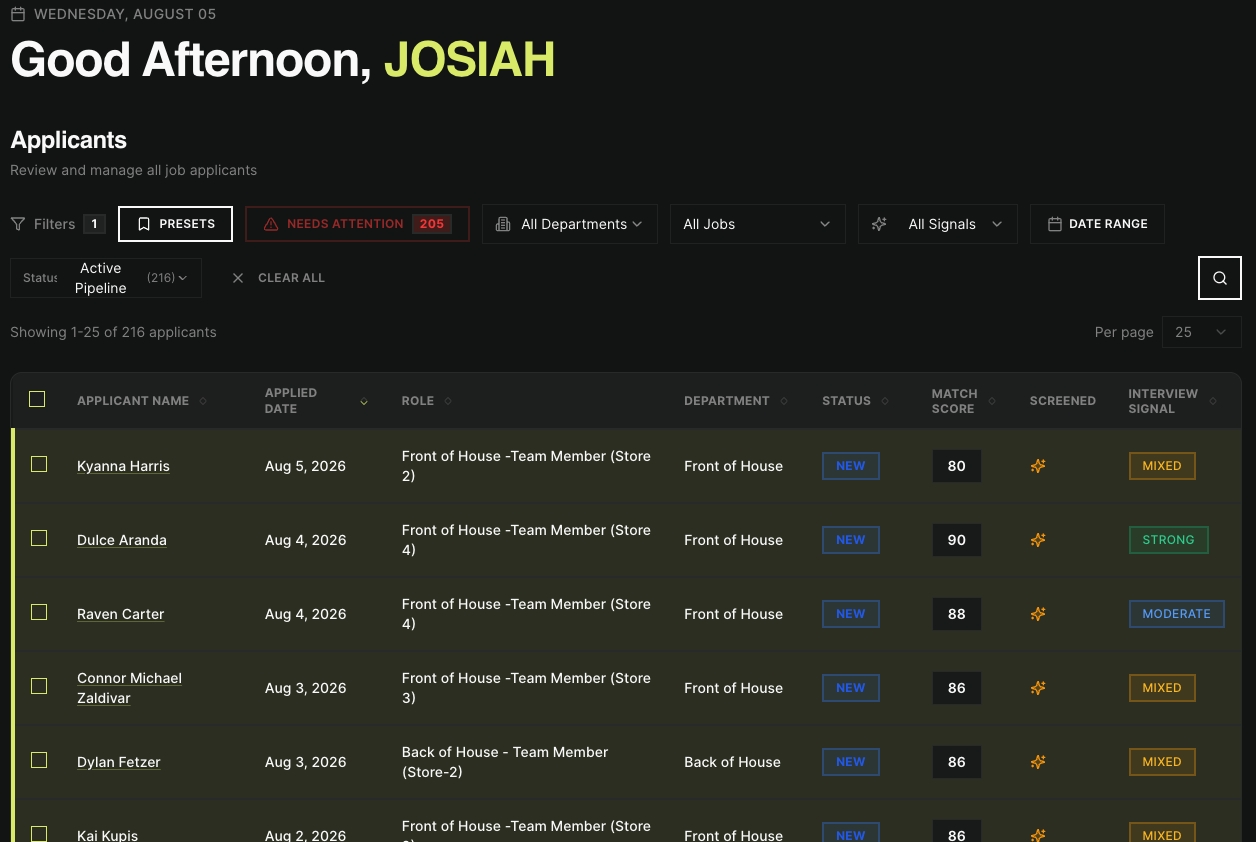Click the screened sparkle icon for Kyanna Harris

pos(1038,466)
